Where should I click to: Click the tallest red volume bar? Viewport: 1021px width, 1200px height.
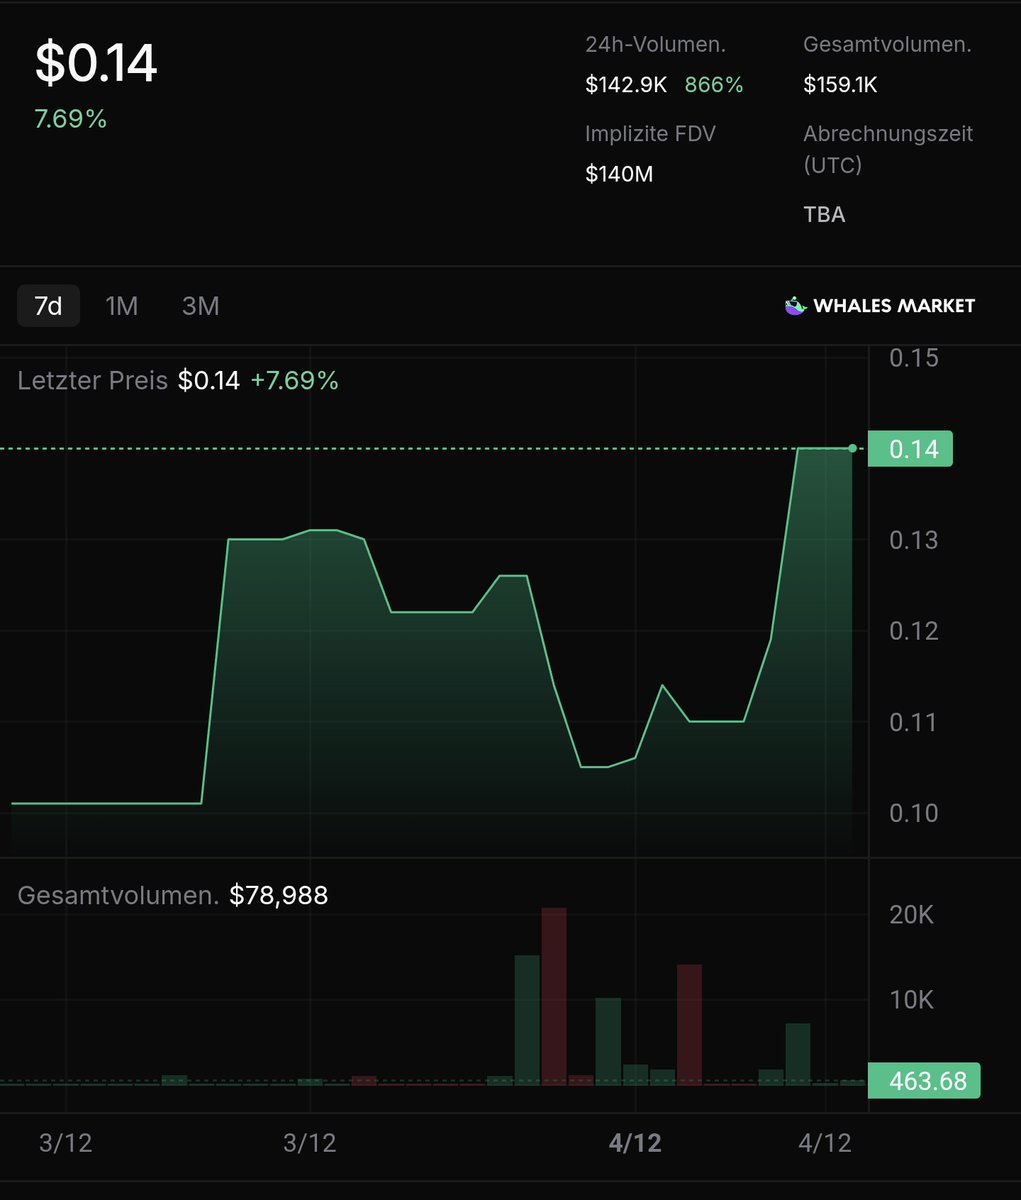pyautogui.click(x=554, y=996)
